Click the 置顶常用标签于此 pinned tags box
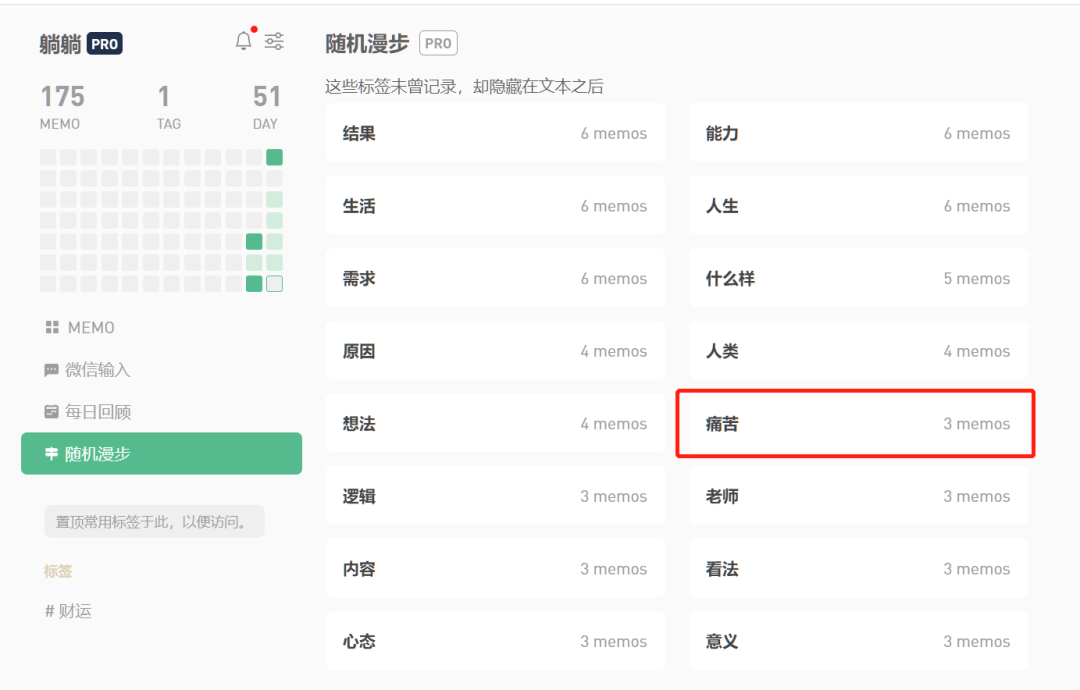Image resolution: width=1080 pixels, height=690 pixels. pyautogui.click(x=154, y=521)
